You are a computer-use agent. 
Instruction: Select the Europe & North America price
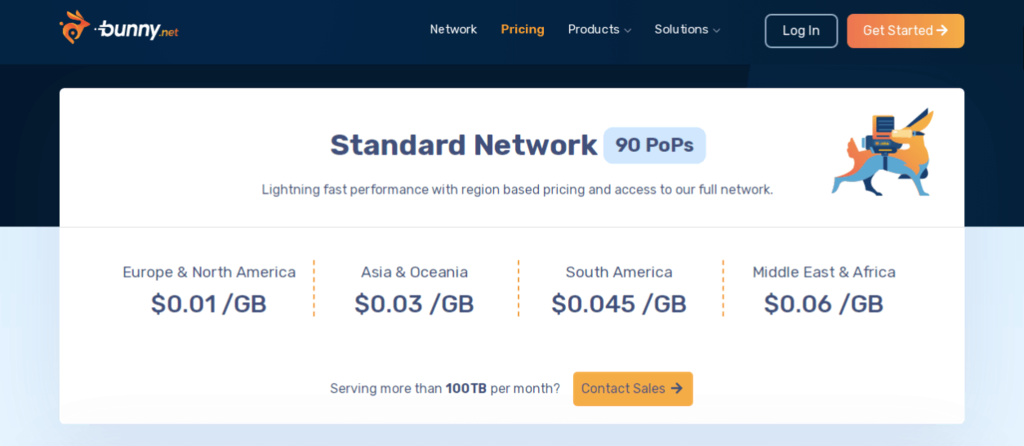coord(209,304)
